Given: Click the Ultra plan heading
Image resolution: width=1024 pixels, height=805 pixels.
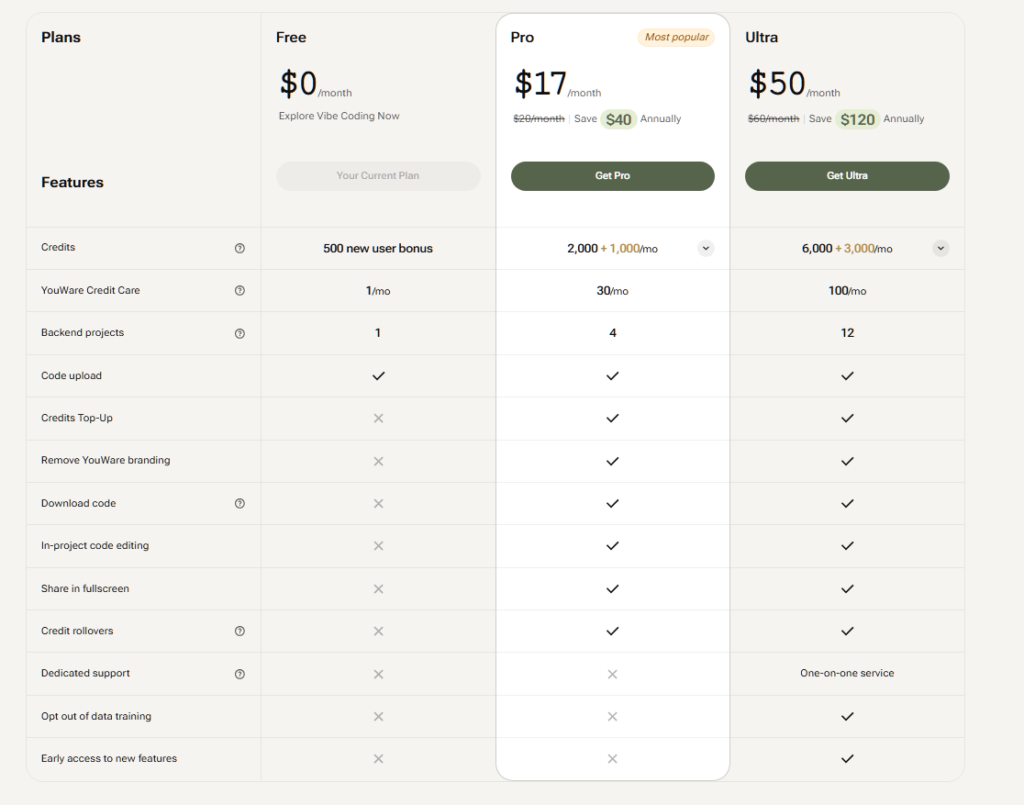Looking at the screenshot, I should 762,38.
